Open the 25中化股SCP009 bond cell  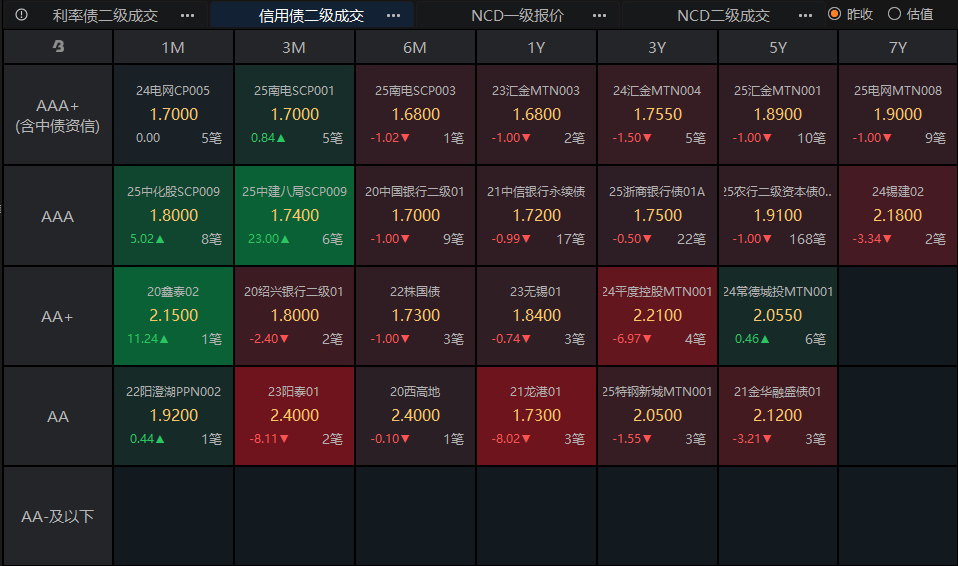[173, 216]
